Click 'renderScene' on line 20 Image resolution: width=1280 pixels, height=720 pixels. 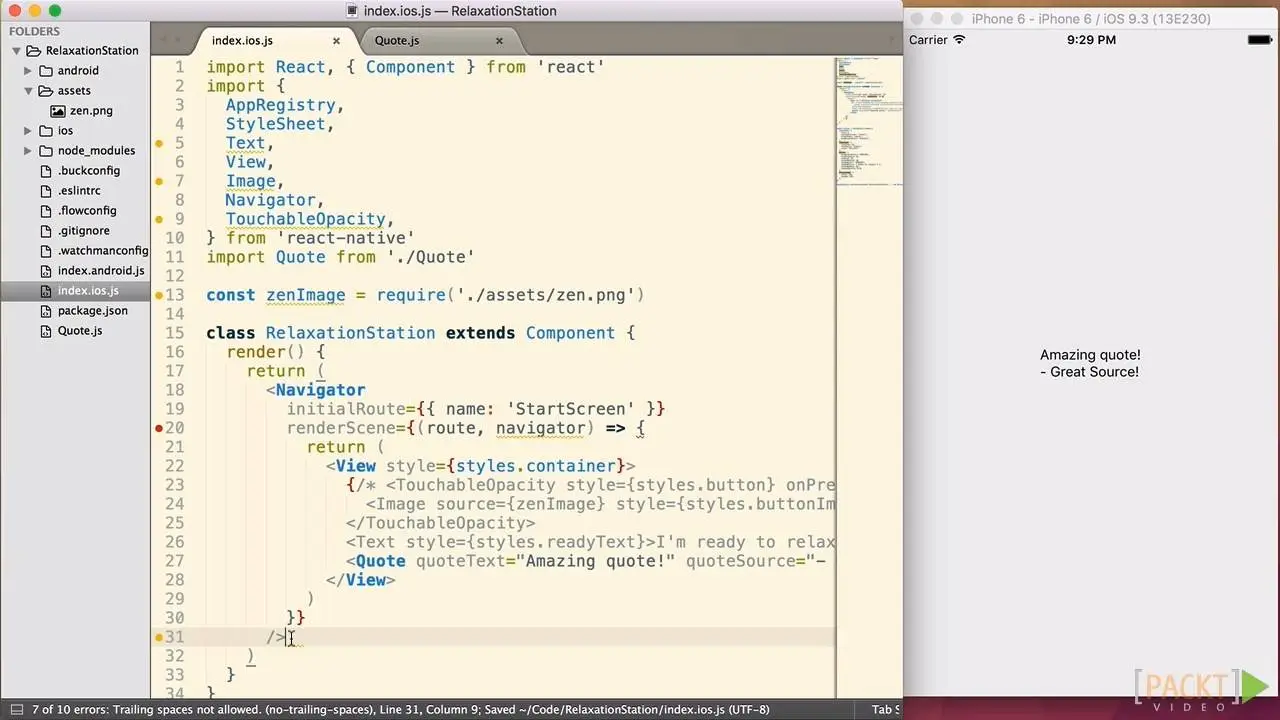click(341, 428)
